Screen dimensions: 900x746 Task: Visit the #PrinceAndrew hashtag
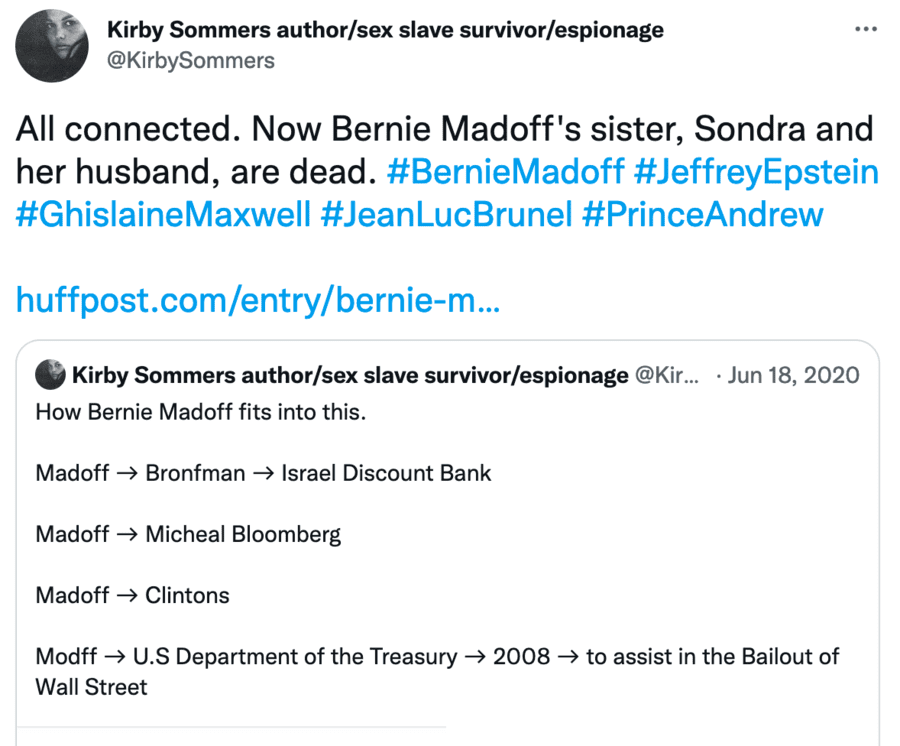point(702,214)
